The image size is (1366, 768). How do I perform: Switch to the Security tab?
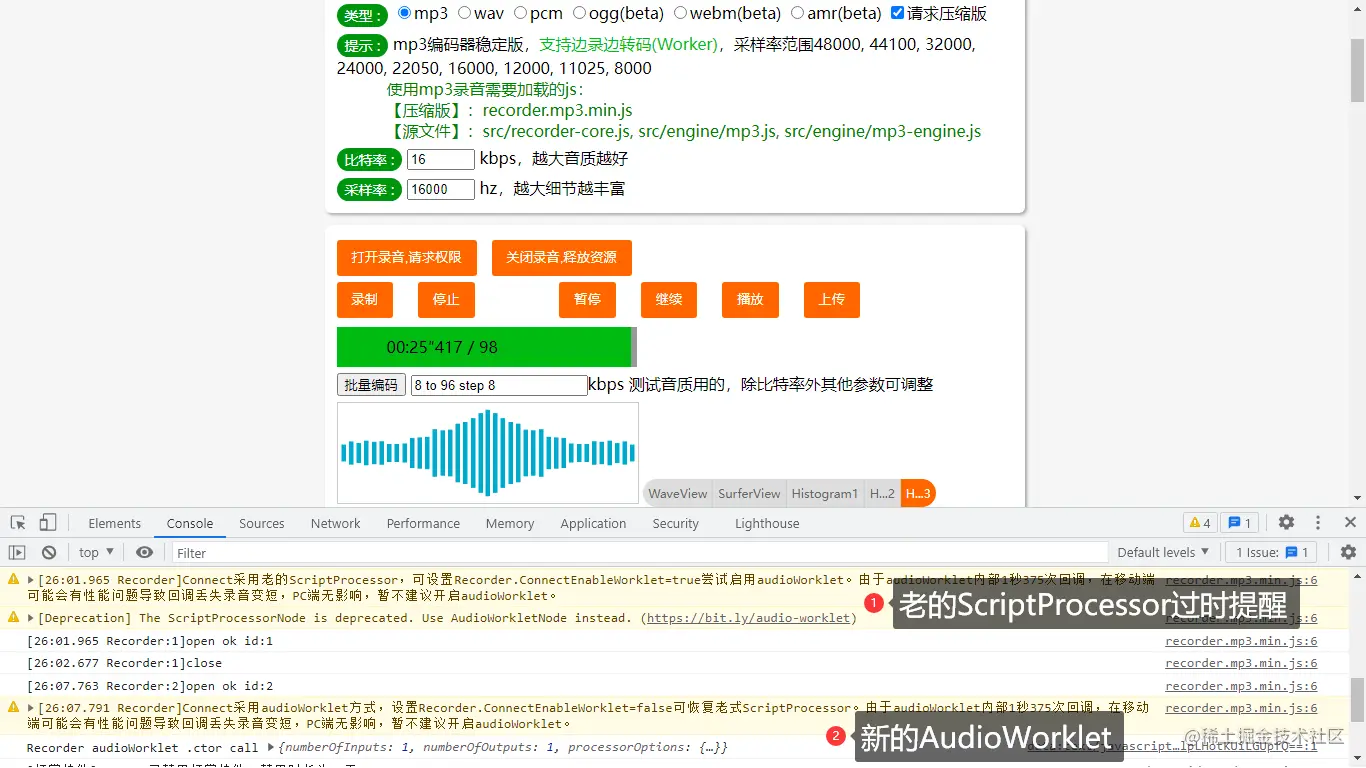pos(676,523)
